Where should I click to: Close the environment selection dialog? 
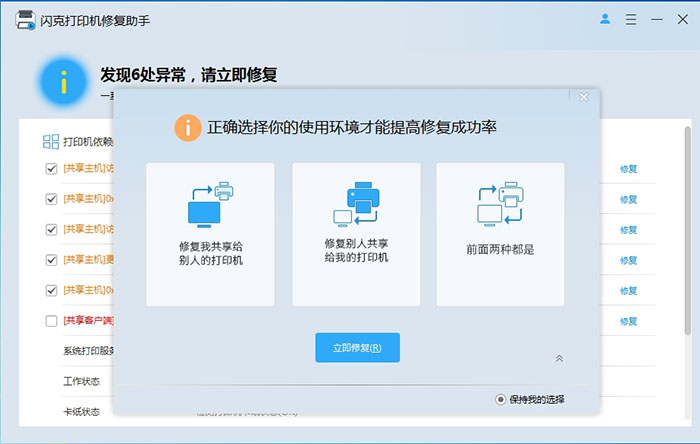[584, 97]
